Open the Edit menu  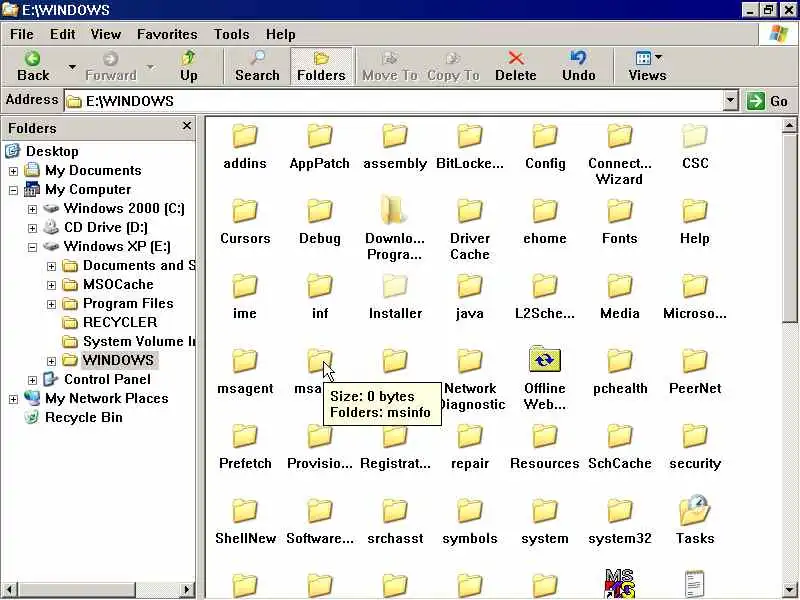62,34
